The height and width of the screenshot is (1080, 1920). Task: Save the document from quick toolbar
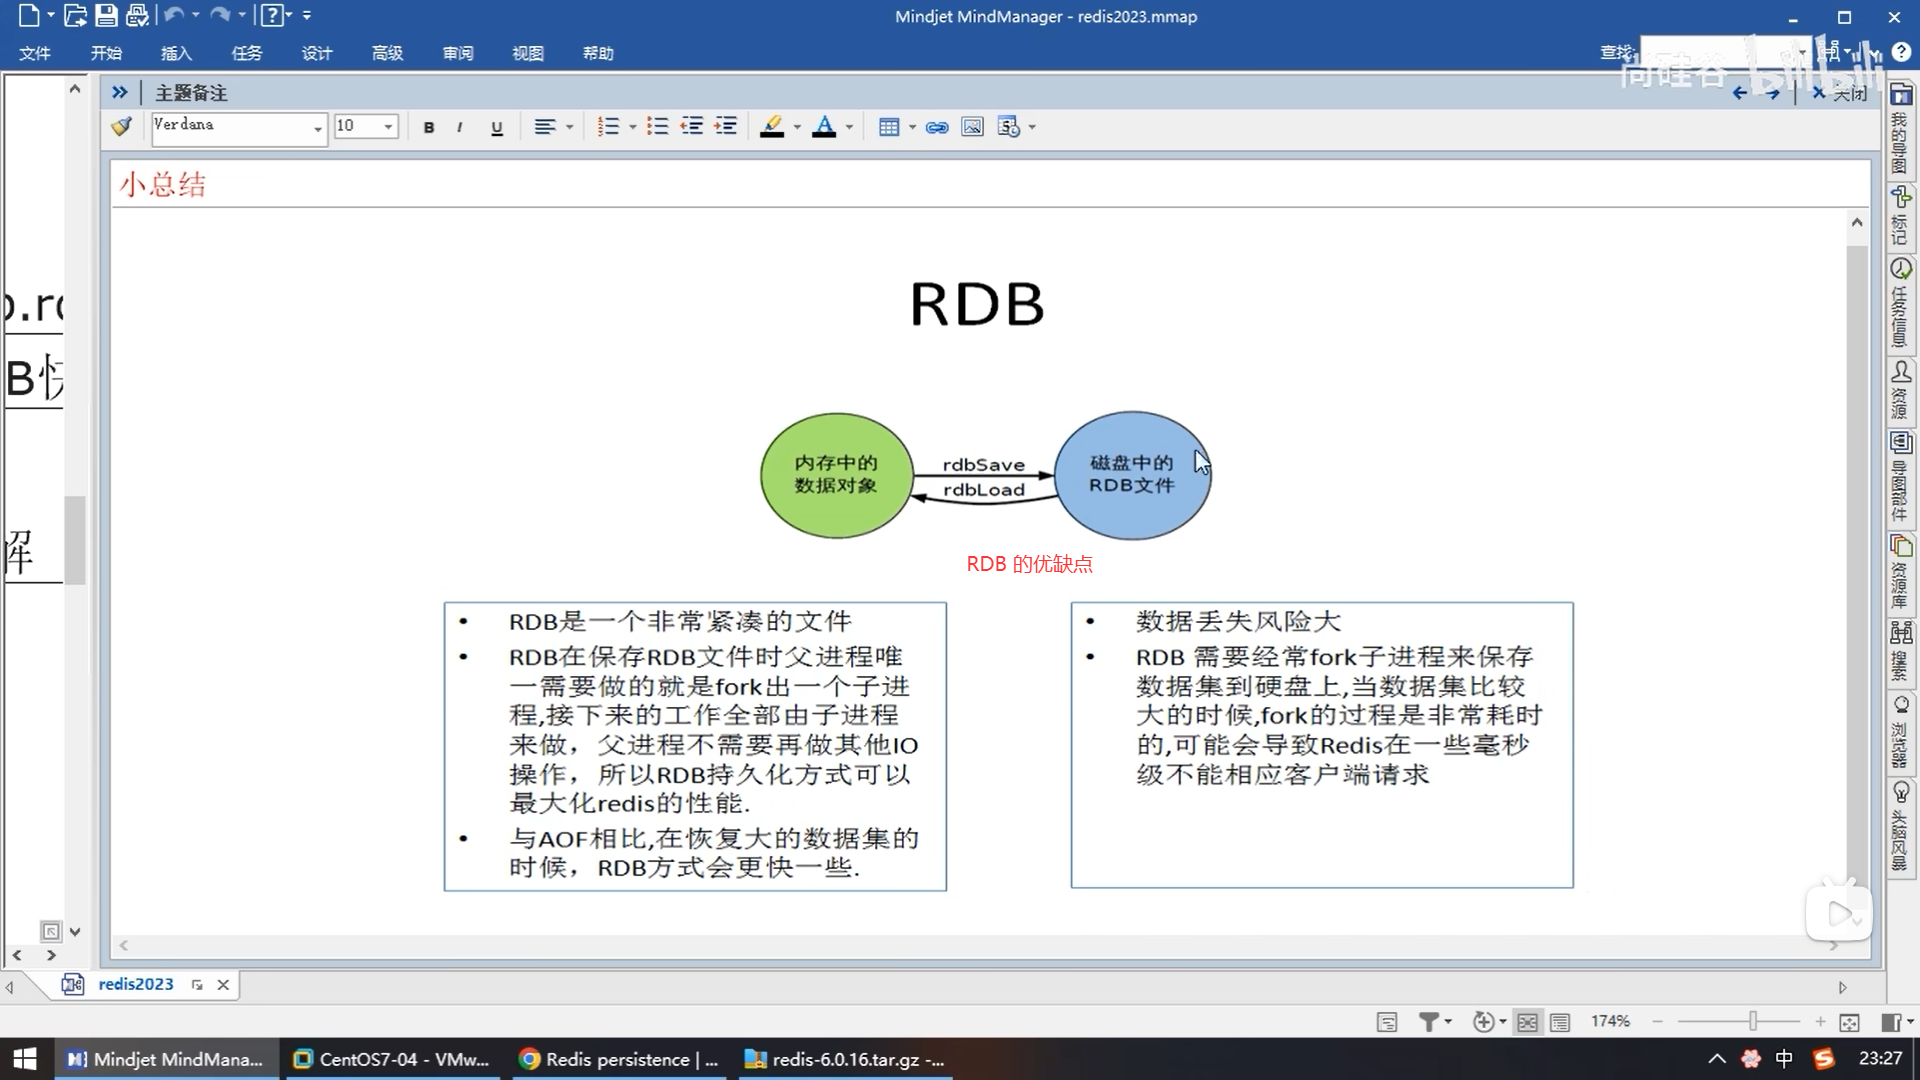[x=106, y=16]
